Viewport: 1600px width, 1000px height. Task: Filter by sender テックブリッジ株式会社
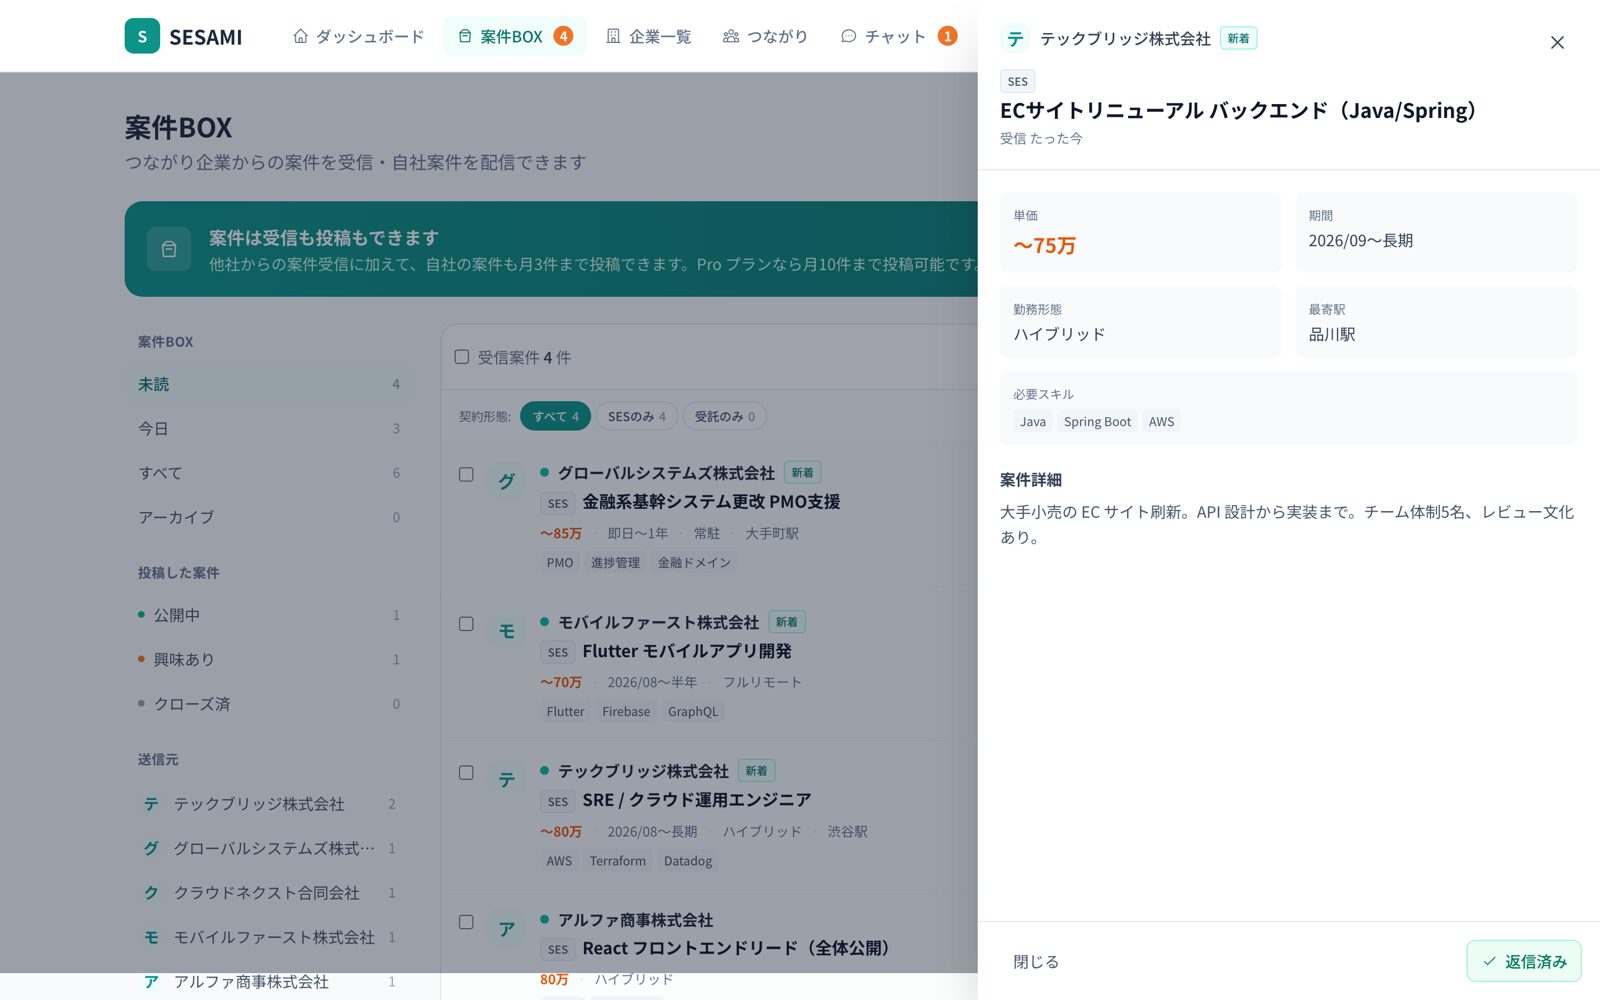point(268,804)
